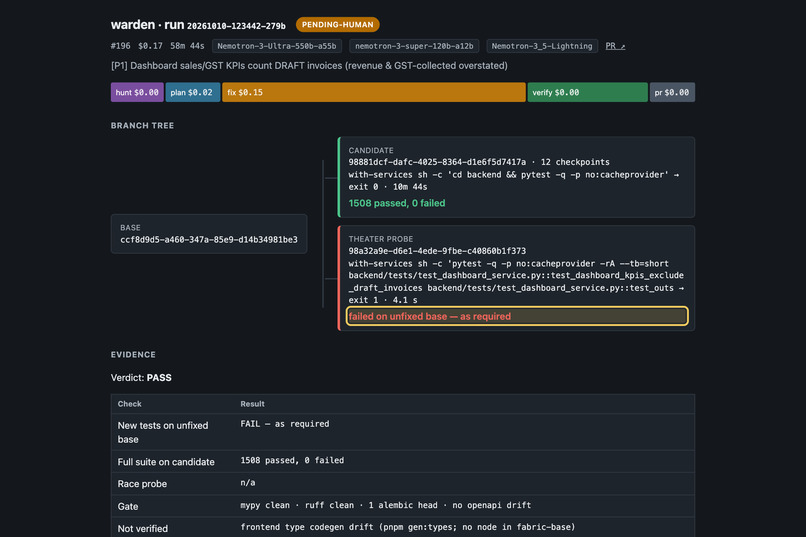Screen dimensions: 806x537
Task: Click the candidate ID 98881dcf-dafc-4025-8364-d1e6f5d7417a
Action: [x=437, y=162]
